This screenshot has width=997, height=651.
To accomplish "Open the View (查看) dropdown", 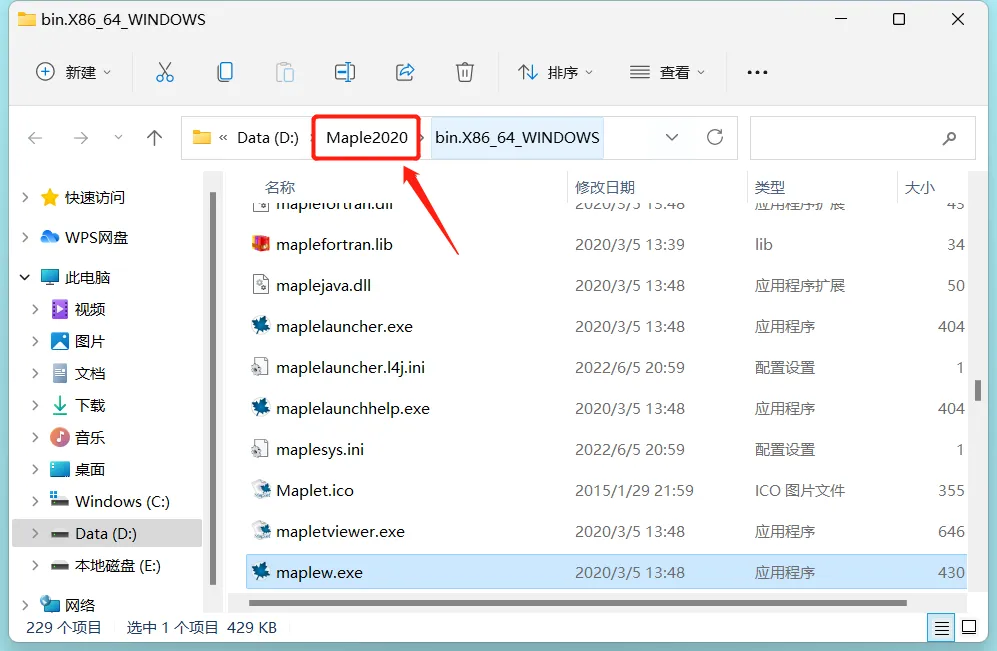I will [667, 72].
